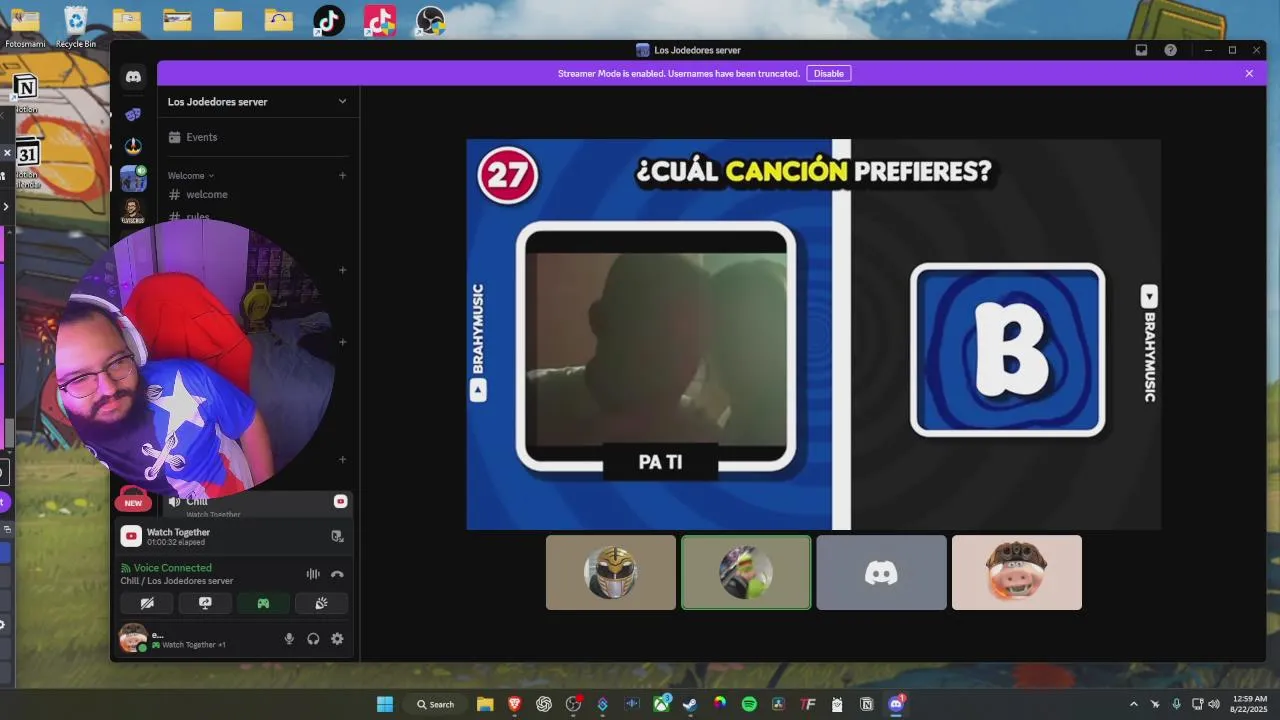Image resolution: width=1280 pixels, height=720 pixels.
Task: Open the active voice server icon
Action: click(133, 178)
